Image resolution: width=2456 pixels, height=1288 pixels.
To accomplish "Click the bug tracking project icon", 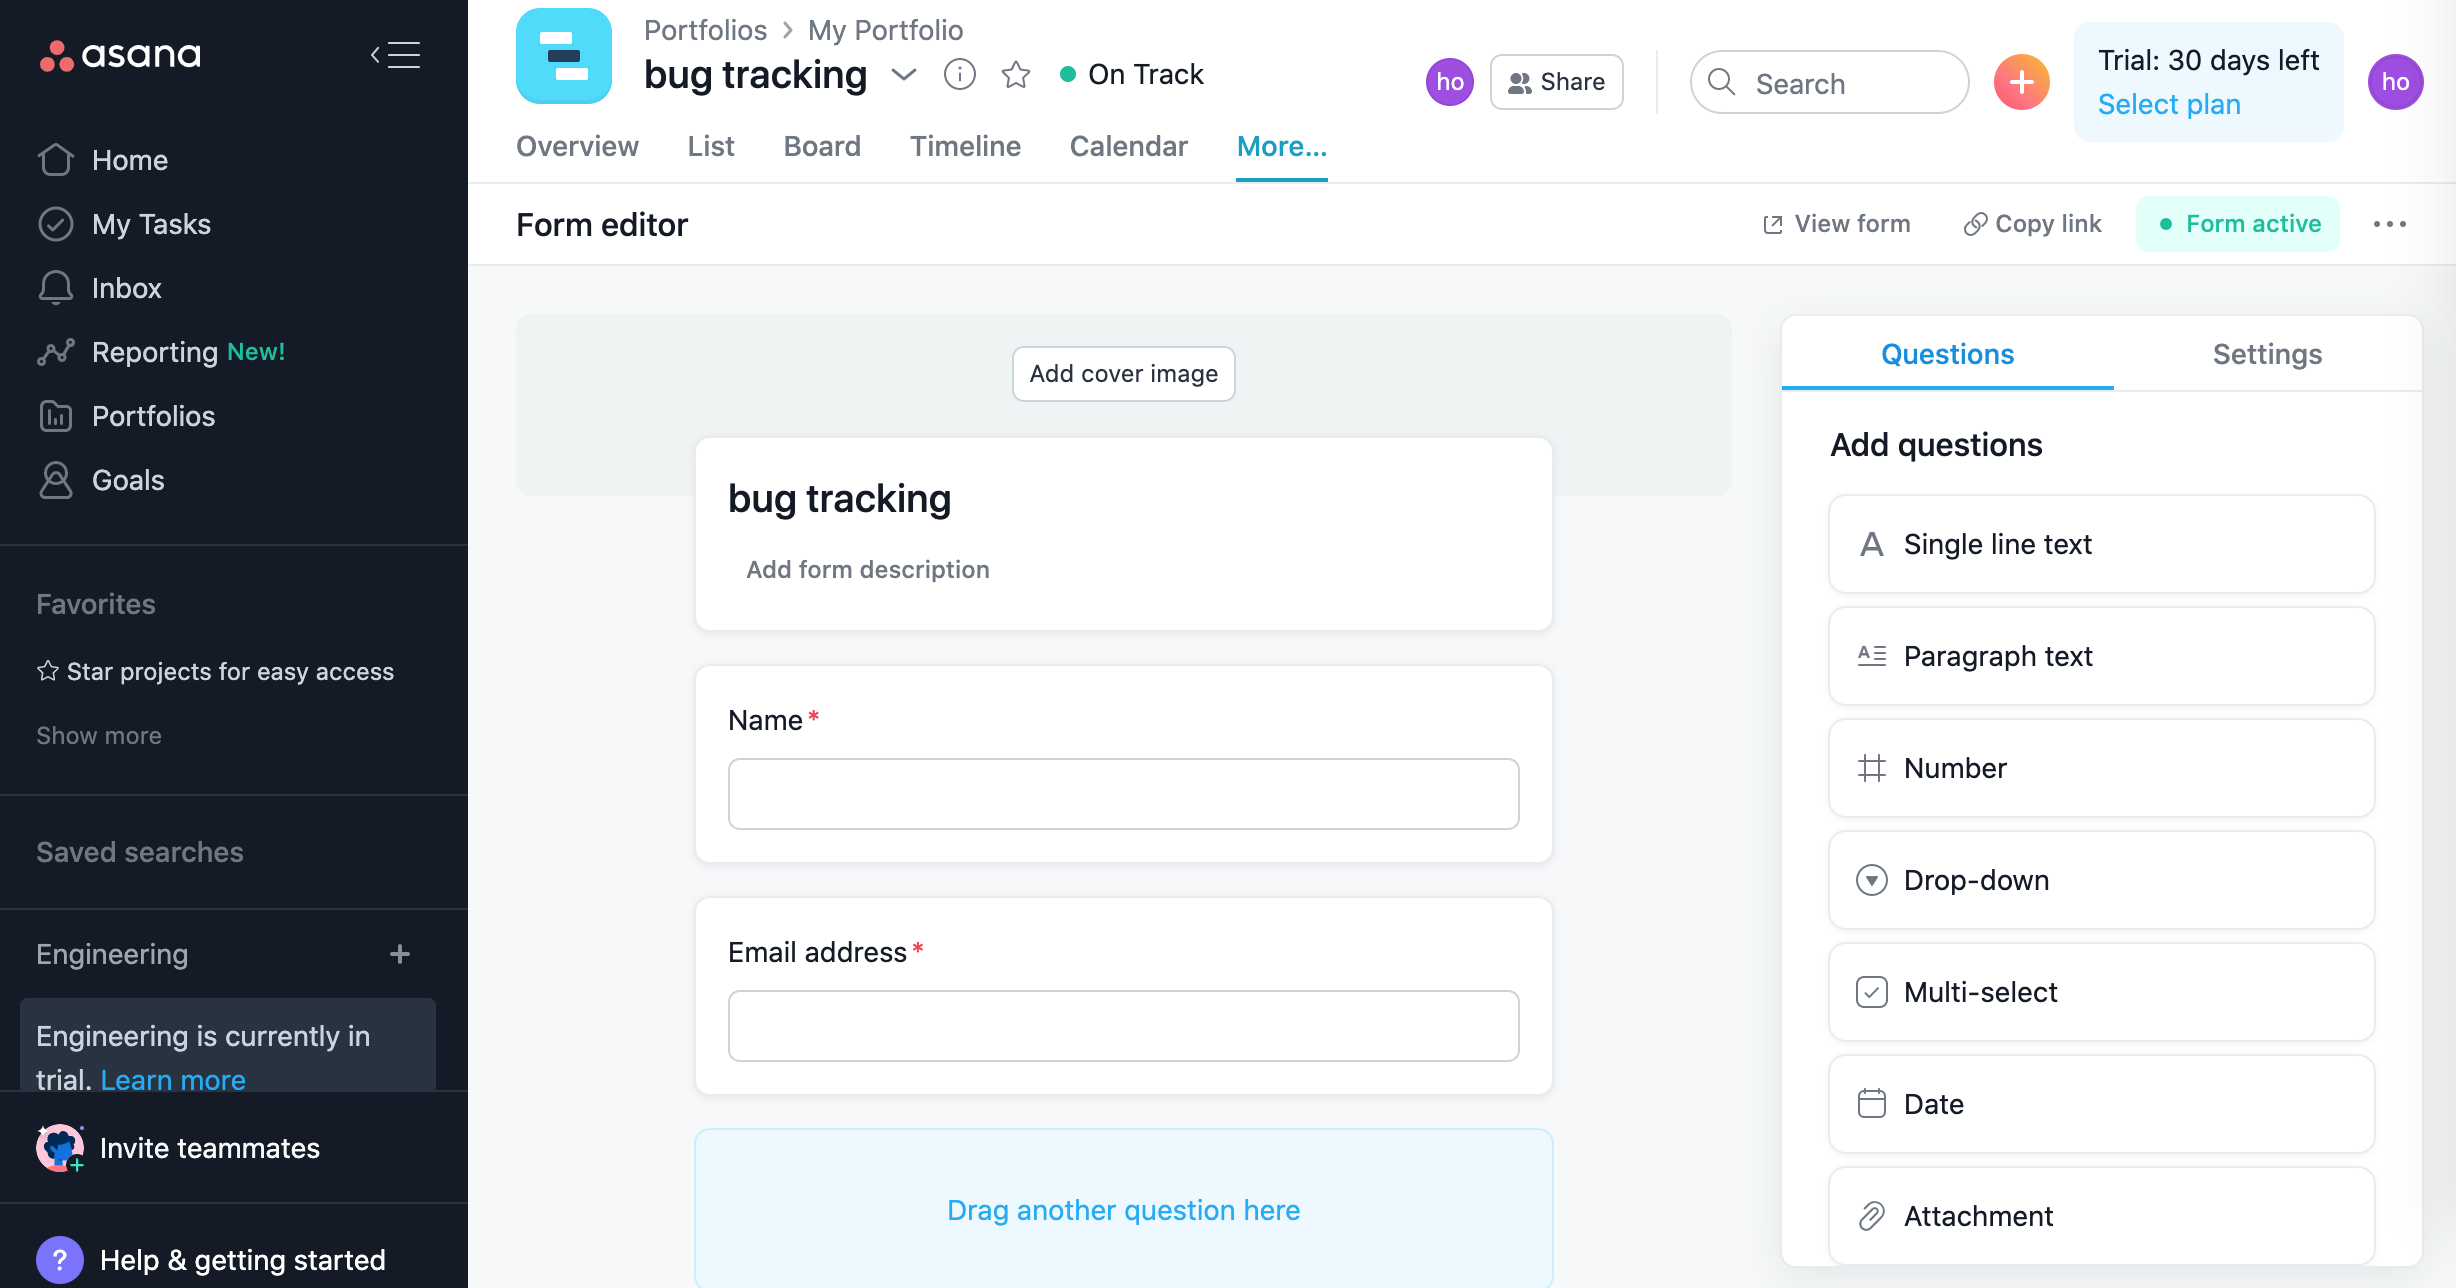I will pos(564,57).
